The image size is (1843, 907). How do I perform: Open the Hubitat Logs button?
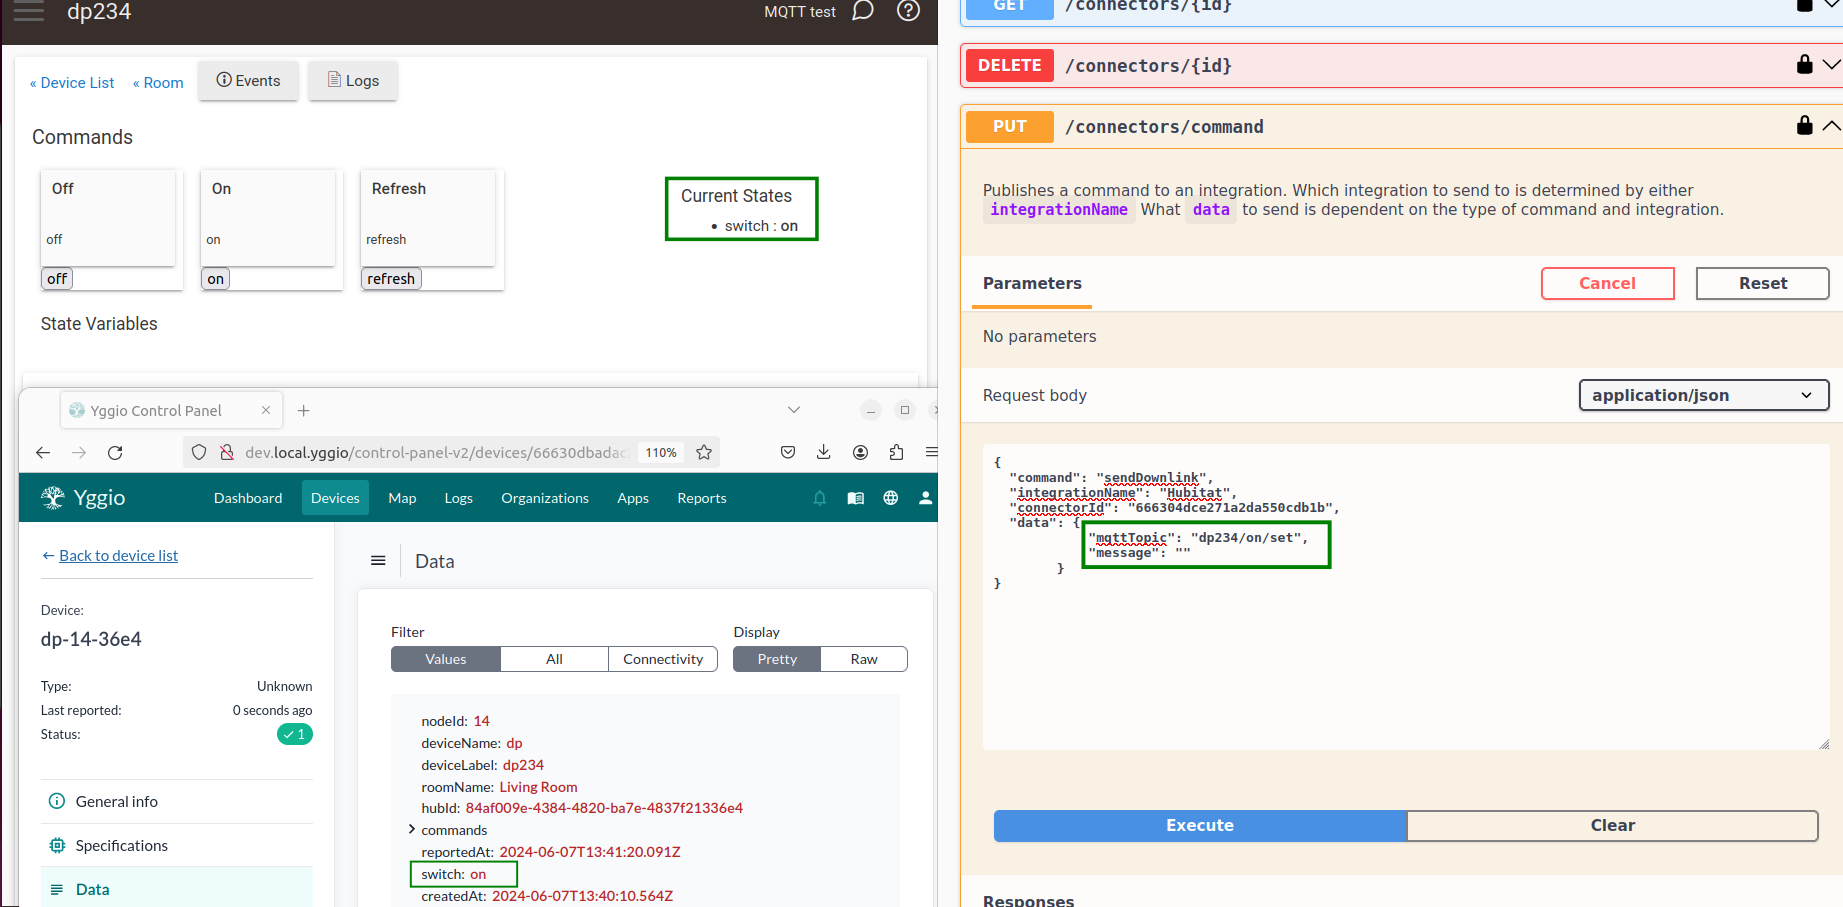tap(353, 81)
